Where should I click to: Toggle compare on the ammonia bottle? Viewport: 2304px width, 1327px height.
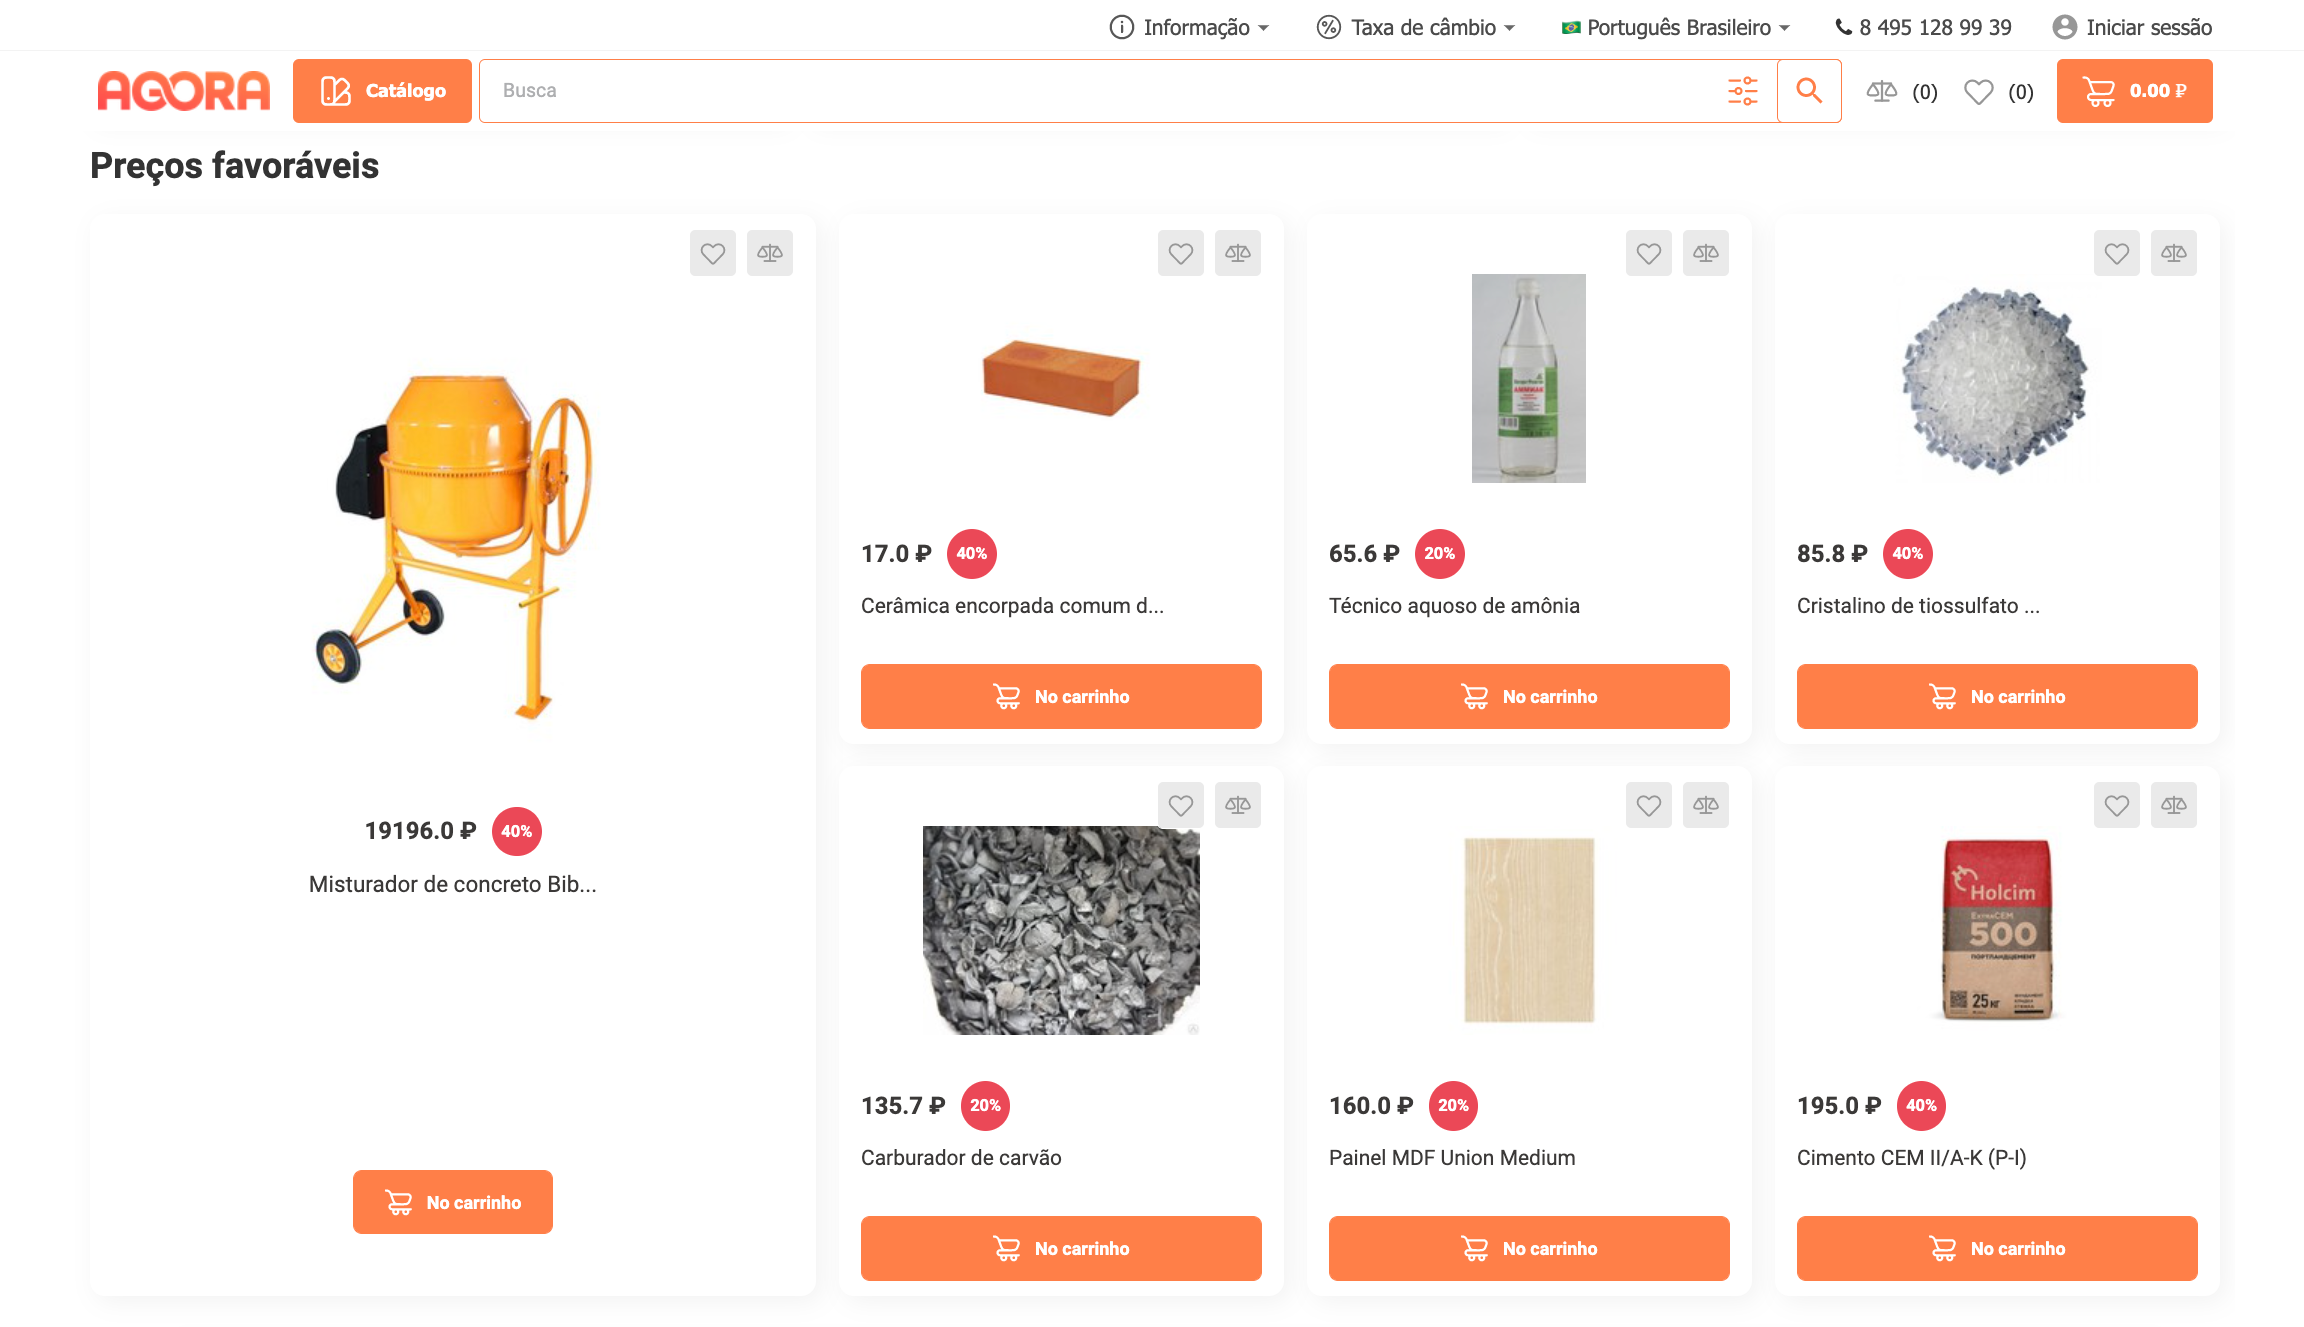click(x=1705, y=253)
